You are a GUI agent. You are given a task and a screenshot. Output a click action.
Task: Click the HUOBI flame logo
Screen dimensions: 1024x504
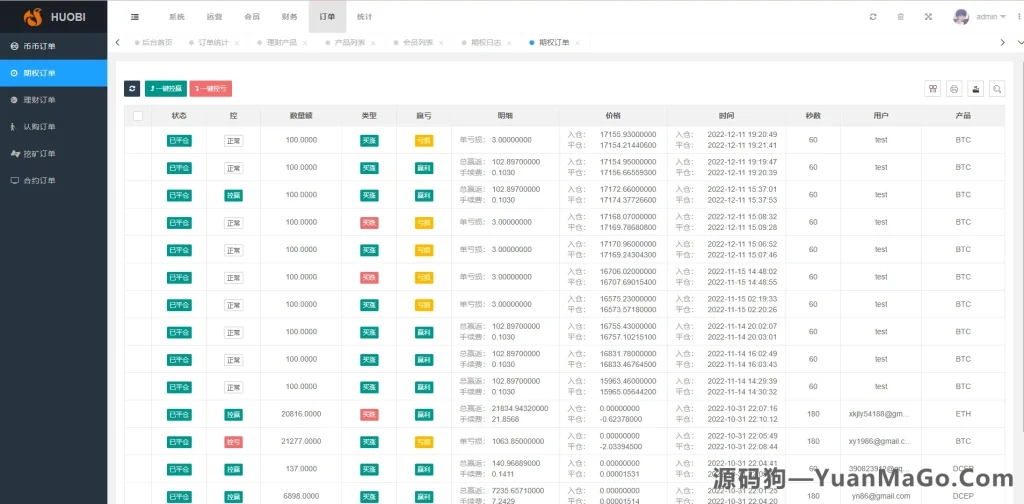(x=33, y=17)
